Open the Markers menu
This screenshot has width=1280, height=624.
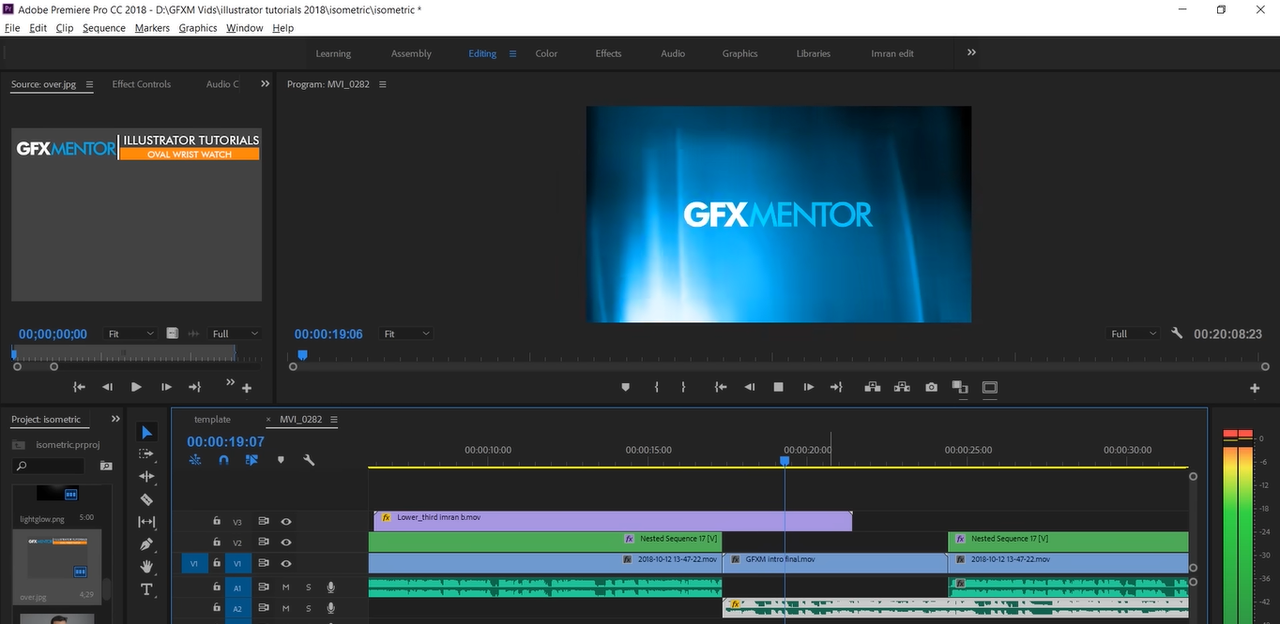point(152,28)
